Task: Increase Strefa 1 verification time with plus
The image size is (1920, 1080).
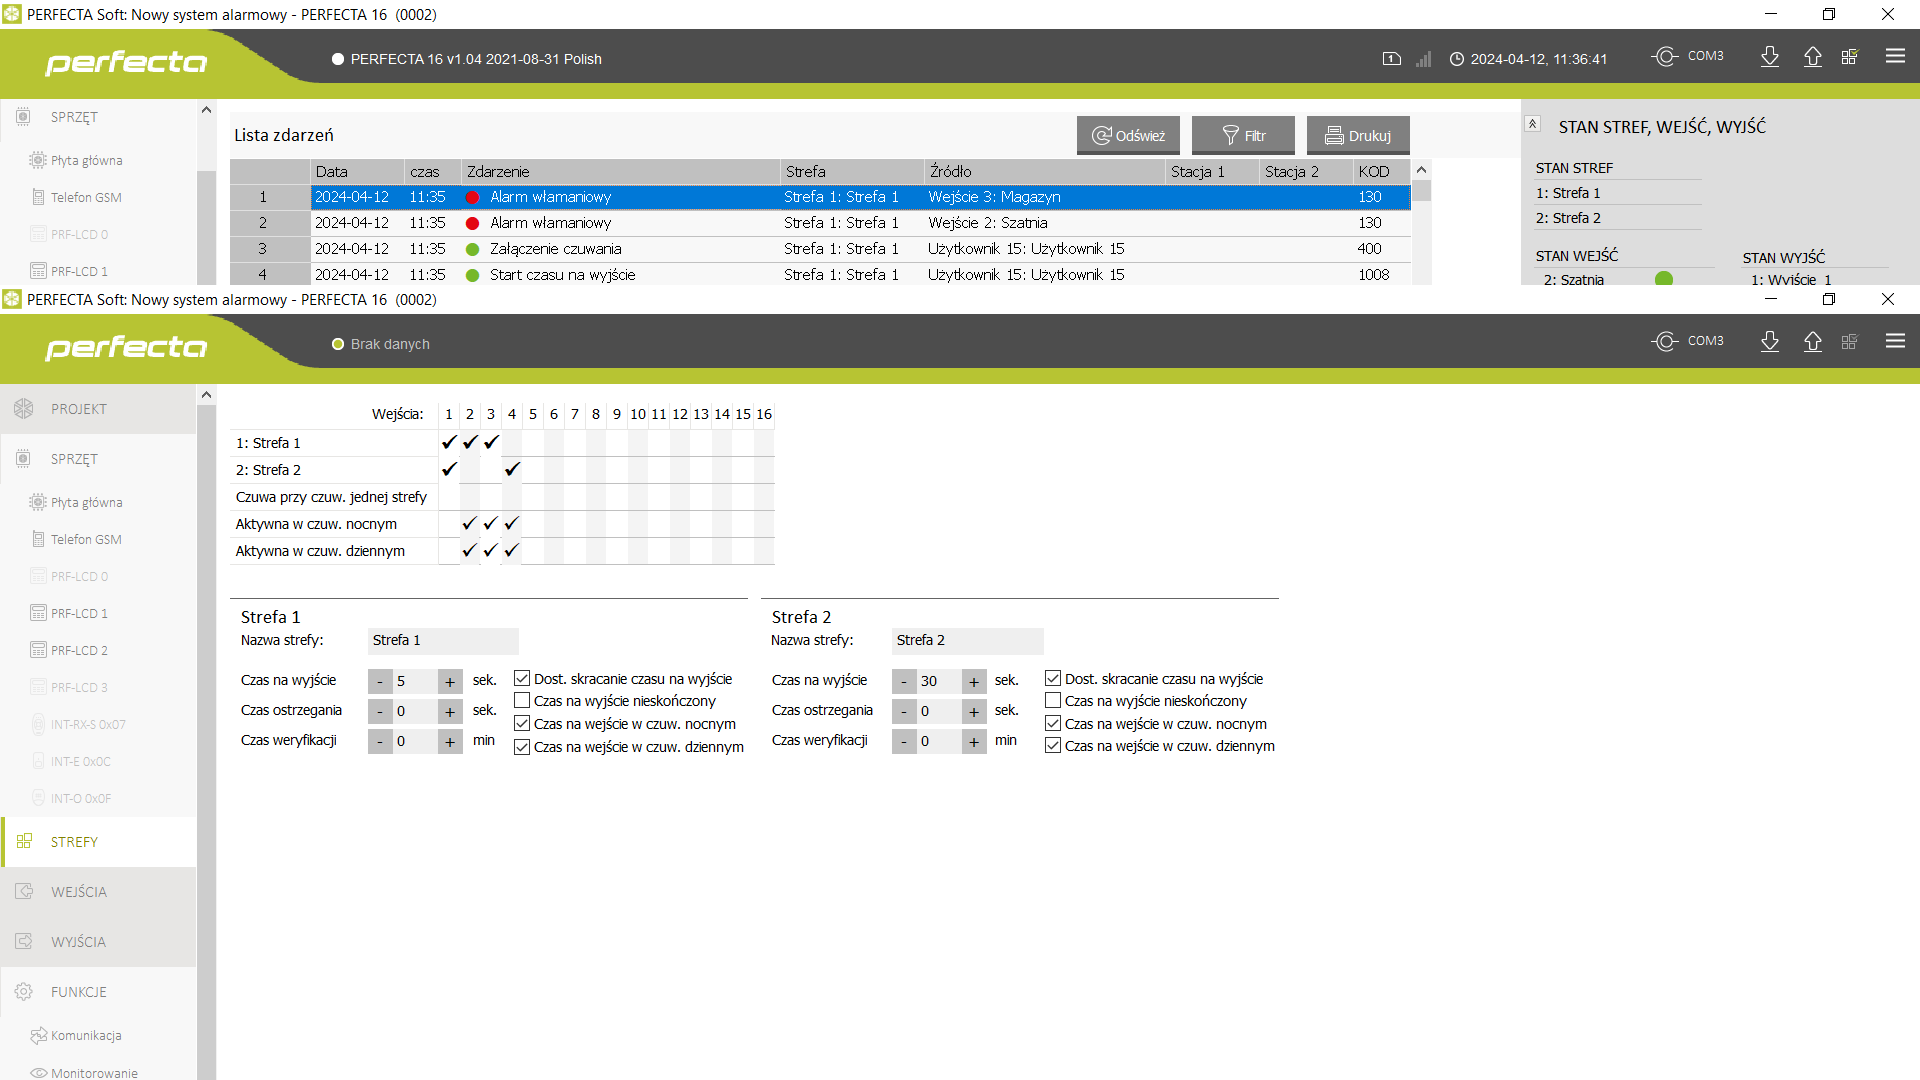Action: tap(450, 742)
